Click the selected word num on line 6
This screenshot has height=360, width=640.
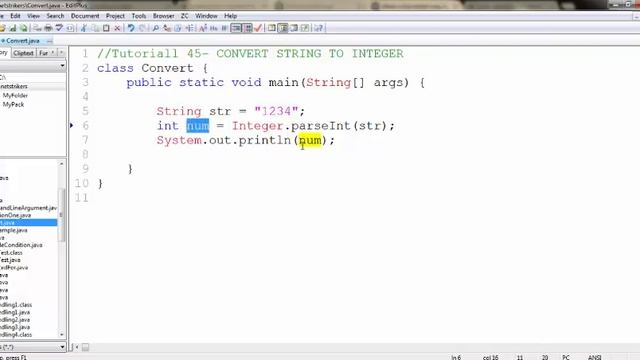point(198,126)
